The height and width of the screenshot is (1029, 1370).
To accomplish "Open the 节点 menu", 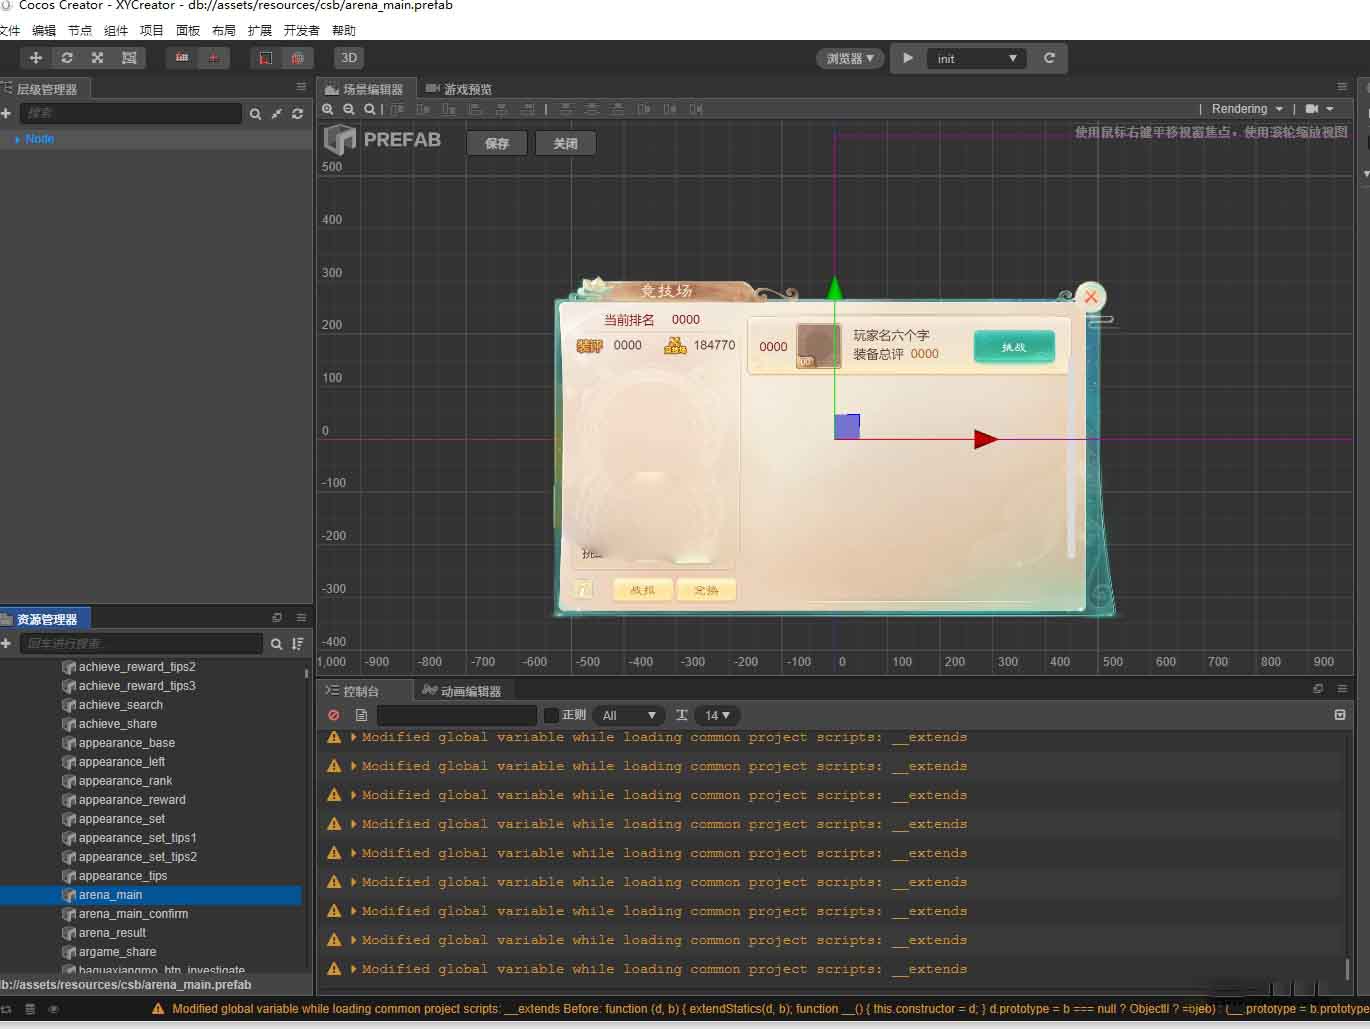I will click(x=80, y=31).
